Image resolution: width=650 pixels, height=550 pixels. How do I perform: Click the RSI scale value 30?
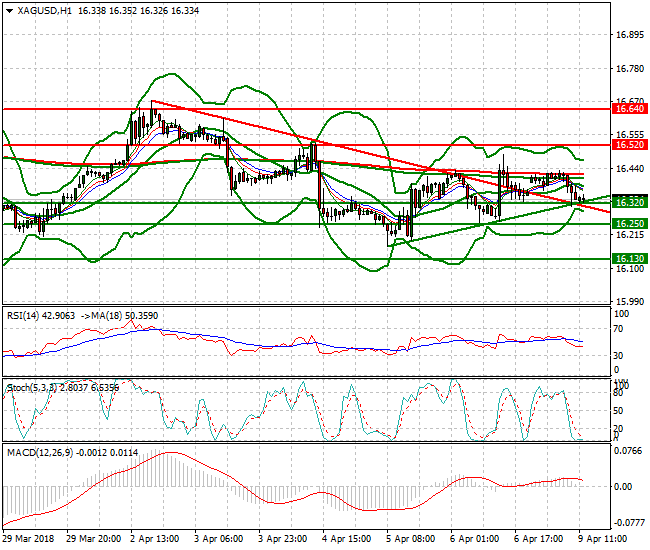[x=618, y=356]
